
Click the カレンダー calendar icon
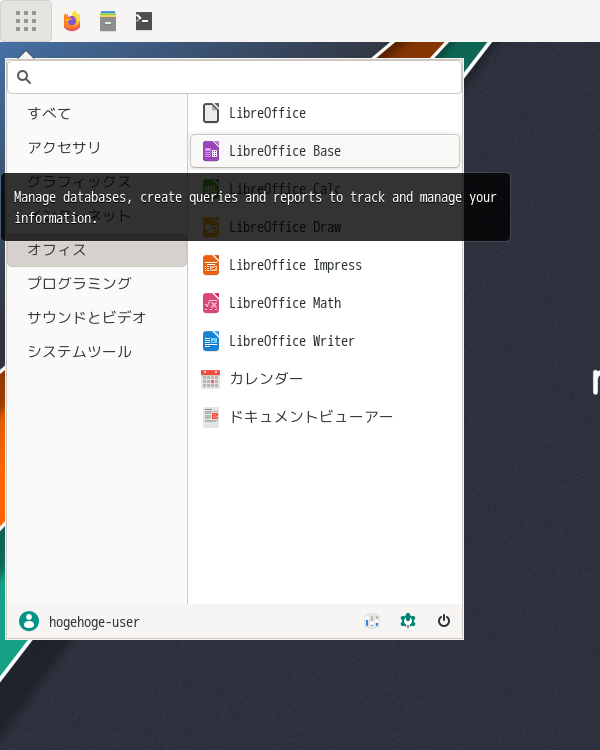click(x=211, y=379)
